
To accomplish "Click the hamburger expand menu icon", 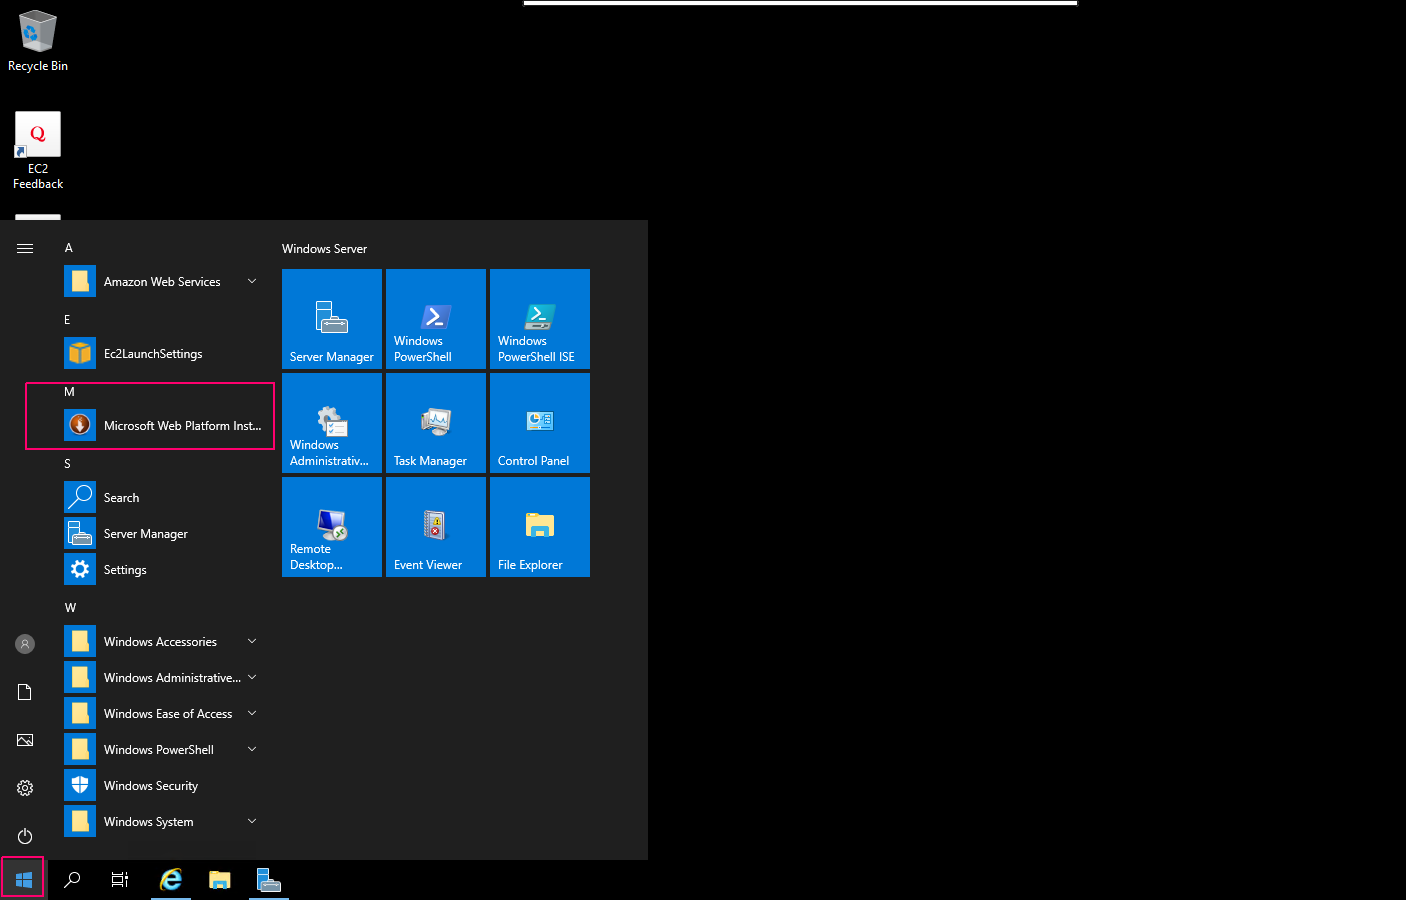I will (x=25, y=248).
